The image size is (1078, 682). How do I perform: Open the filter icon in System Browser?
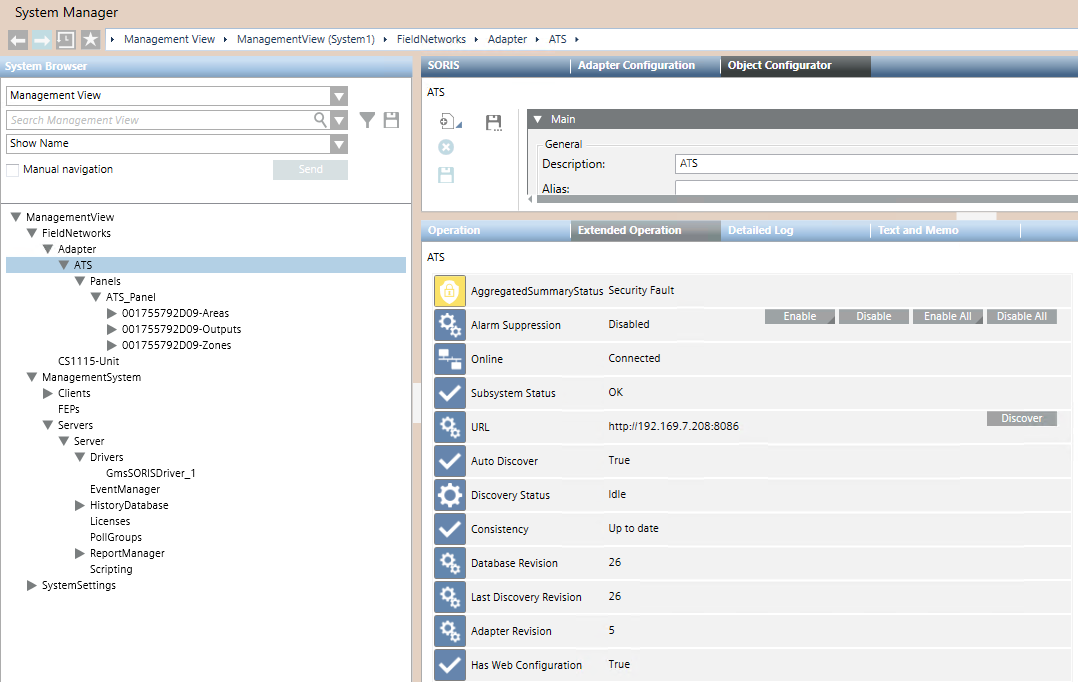[367, 119]
